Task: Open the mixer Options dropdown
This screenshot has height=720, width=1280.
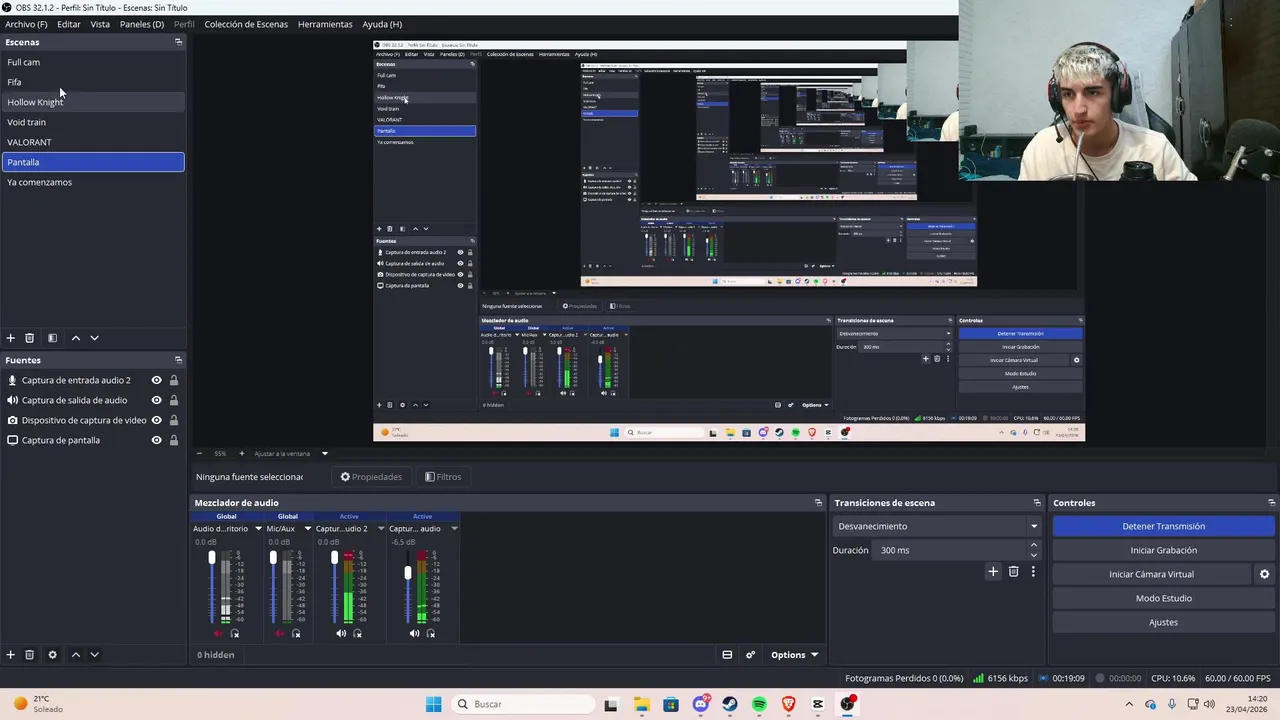Action: 795,655
